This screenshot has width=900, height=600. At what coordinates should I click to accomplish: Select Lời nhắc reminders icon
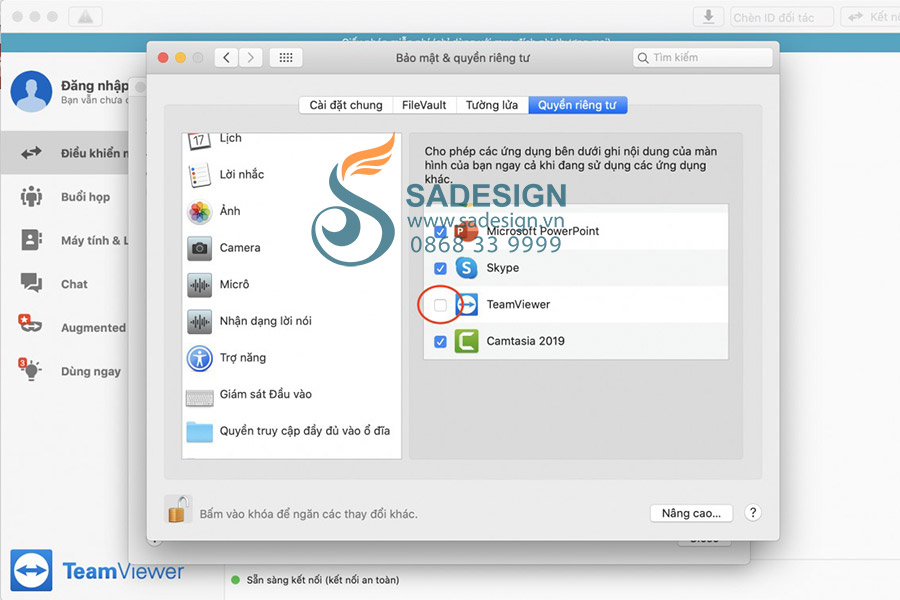(x=199, y=175)
